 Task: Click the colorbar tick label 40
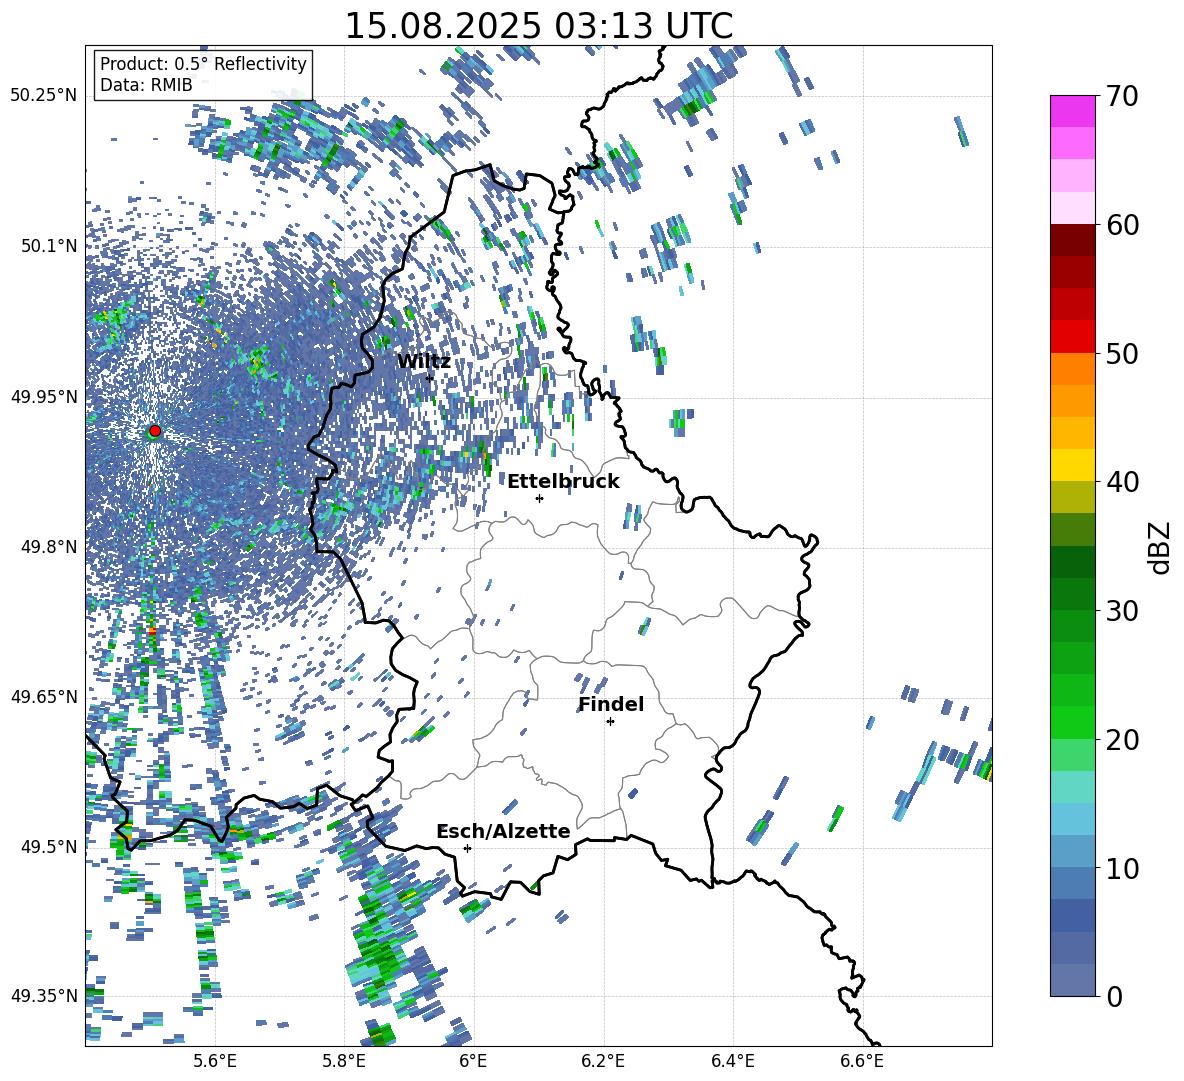(x=1122, y=482)
